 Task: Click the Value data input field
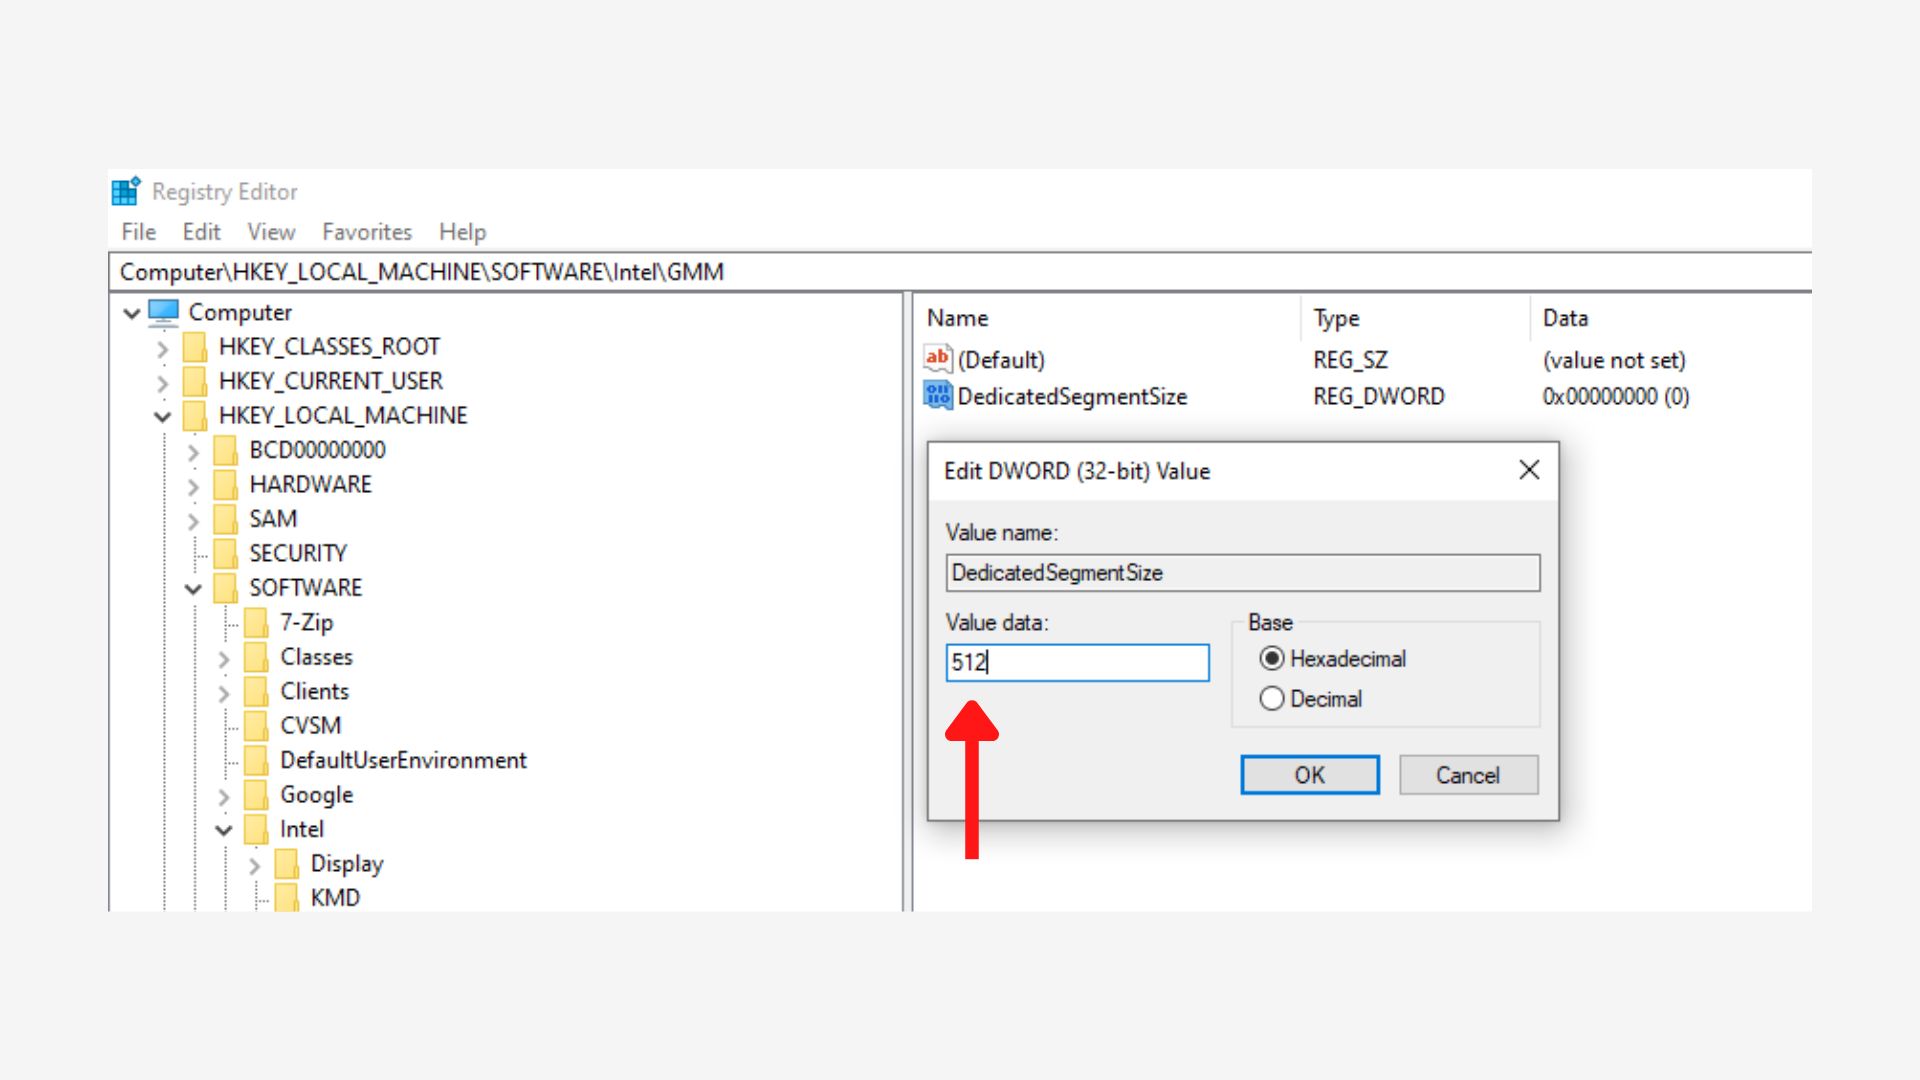point(1077,663)
